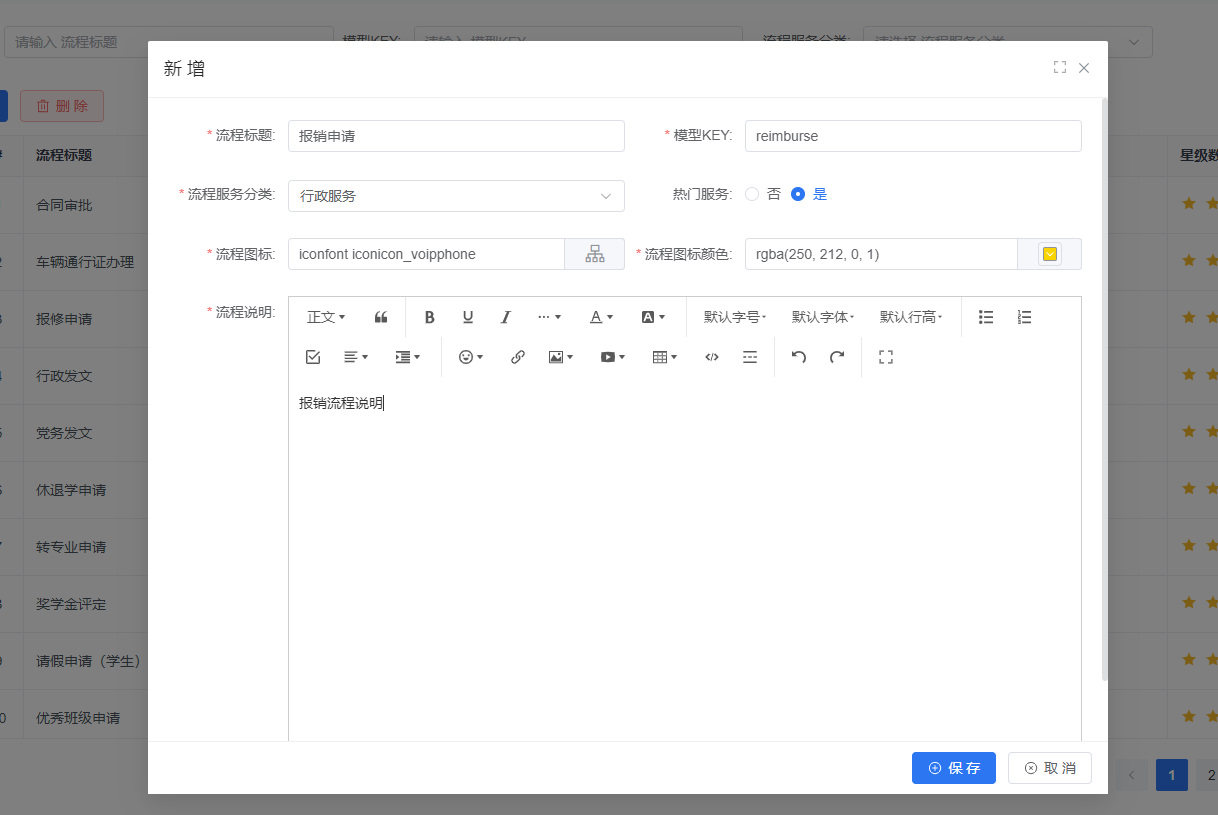
Task: Click the 流程标题 column header in background
Action: point(64,155)
